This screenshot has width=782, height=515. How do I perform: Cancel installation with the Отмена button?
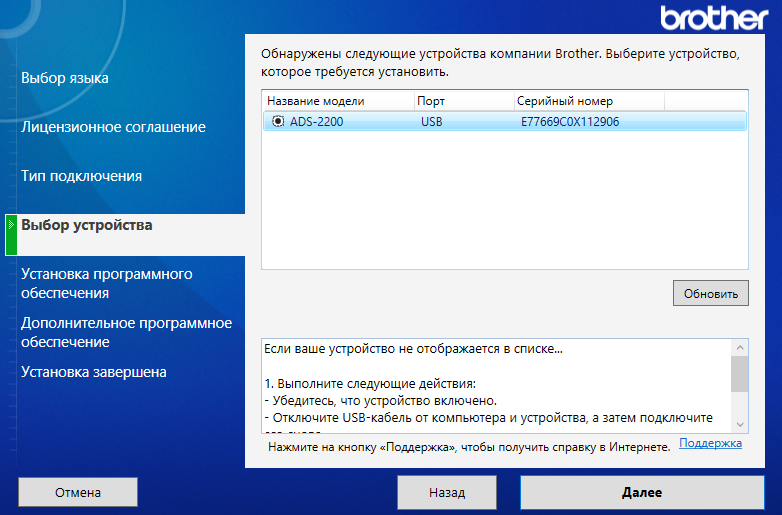pos(78,493)
